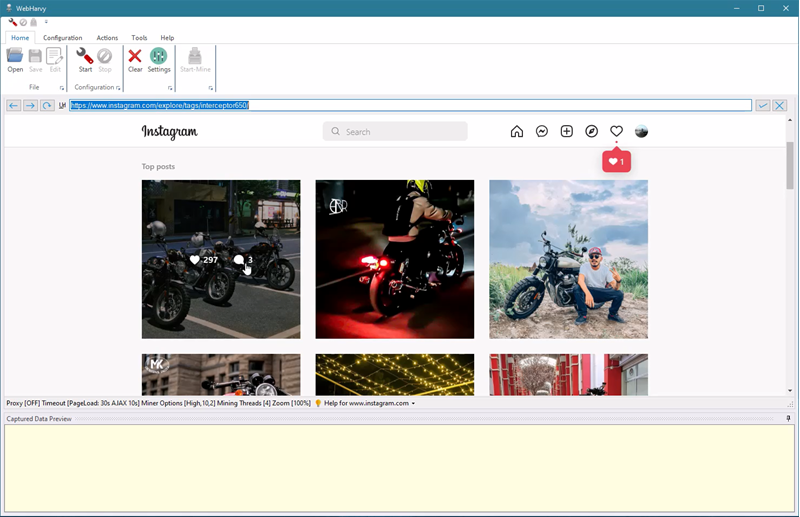Start configuration with the wrench icon
This screenshot has height=517, width=800.
point(85,59)
